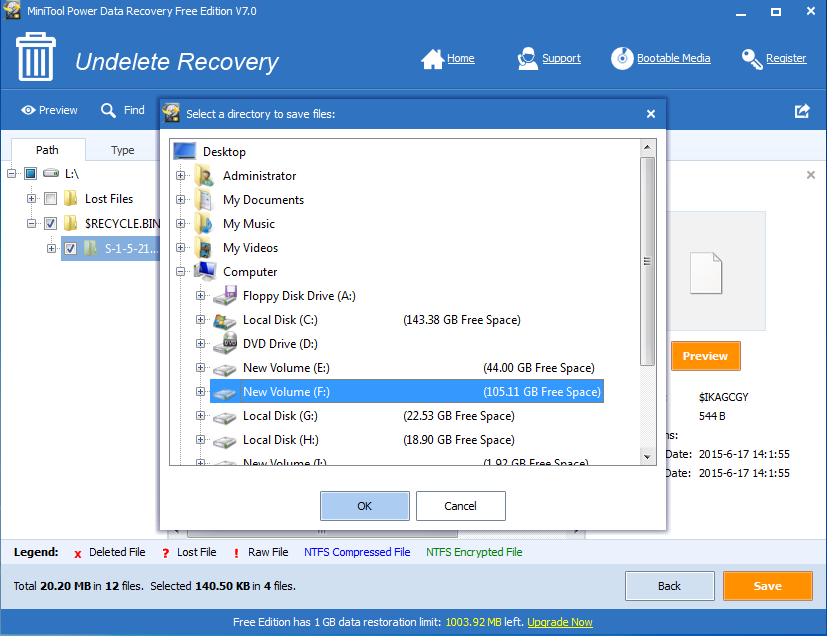This screenshot has width=827, height=636.
Task: Click the Support headset icon
Action: [x=527, y=59]
